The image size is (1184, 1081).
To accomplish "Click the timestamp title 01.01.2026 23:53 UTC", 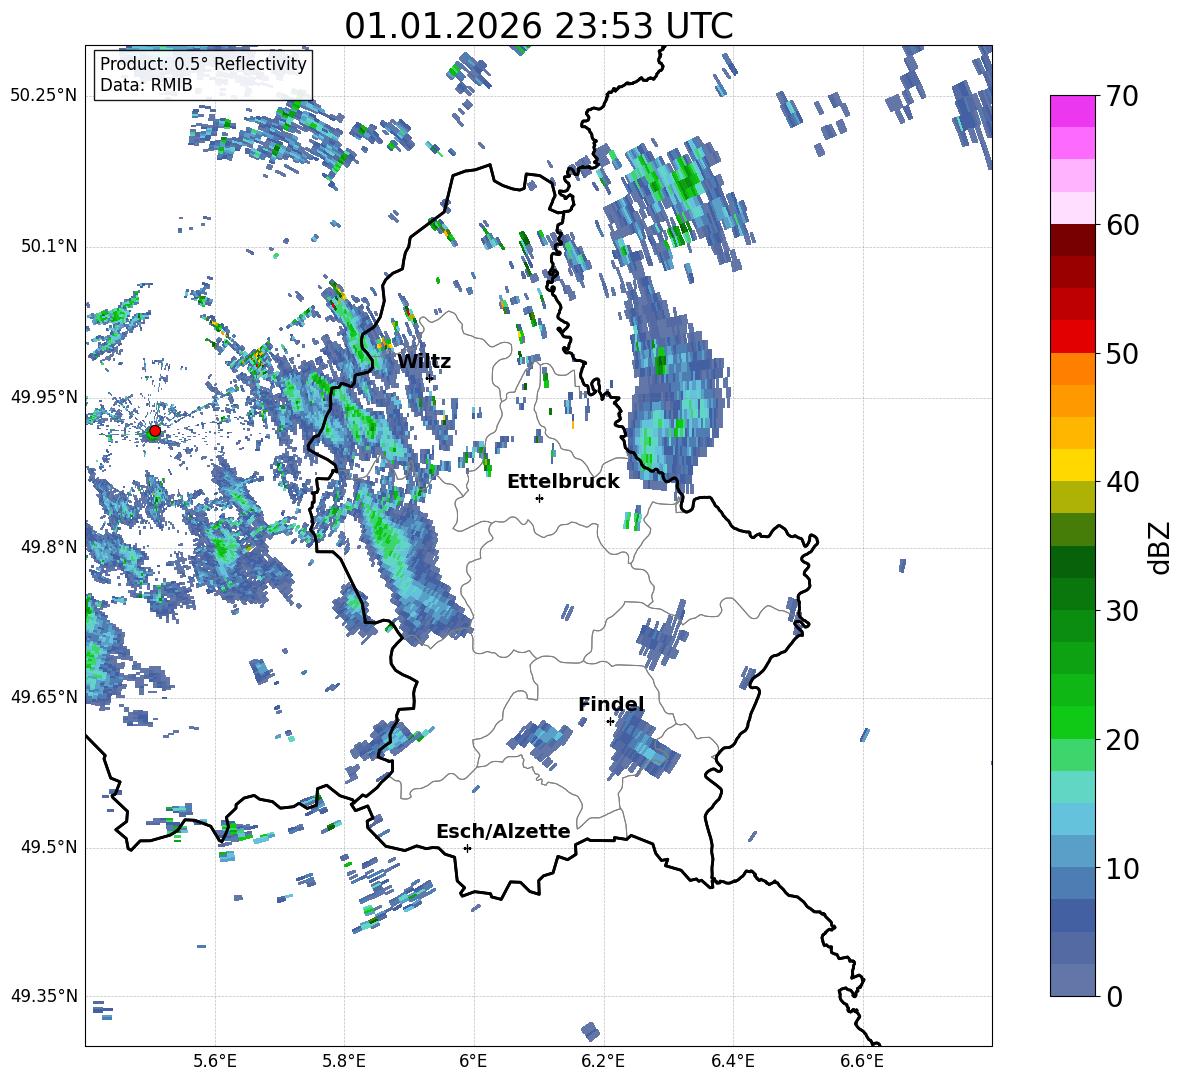I will point(538,26).
